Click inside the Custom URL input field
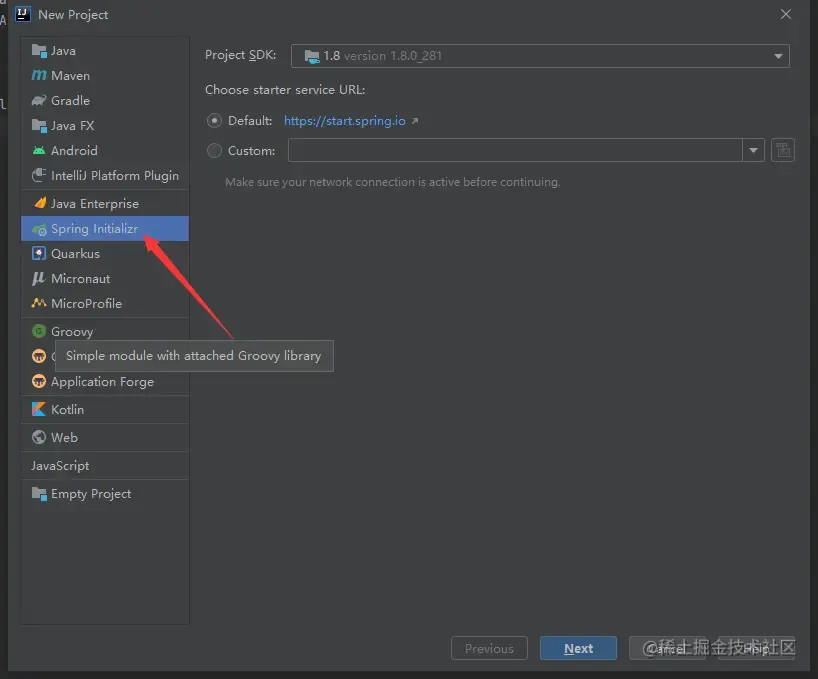Image resolution: width=818 pixels, height=679 pixels. (x=515, y=150)
